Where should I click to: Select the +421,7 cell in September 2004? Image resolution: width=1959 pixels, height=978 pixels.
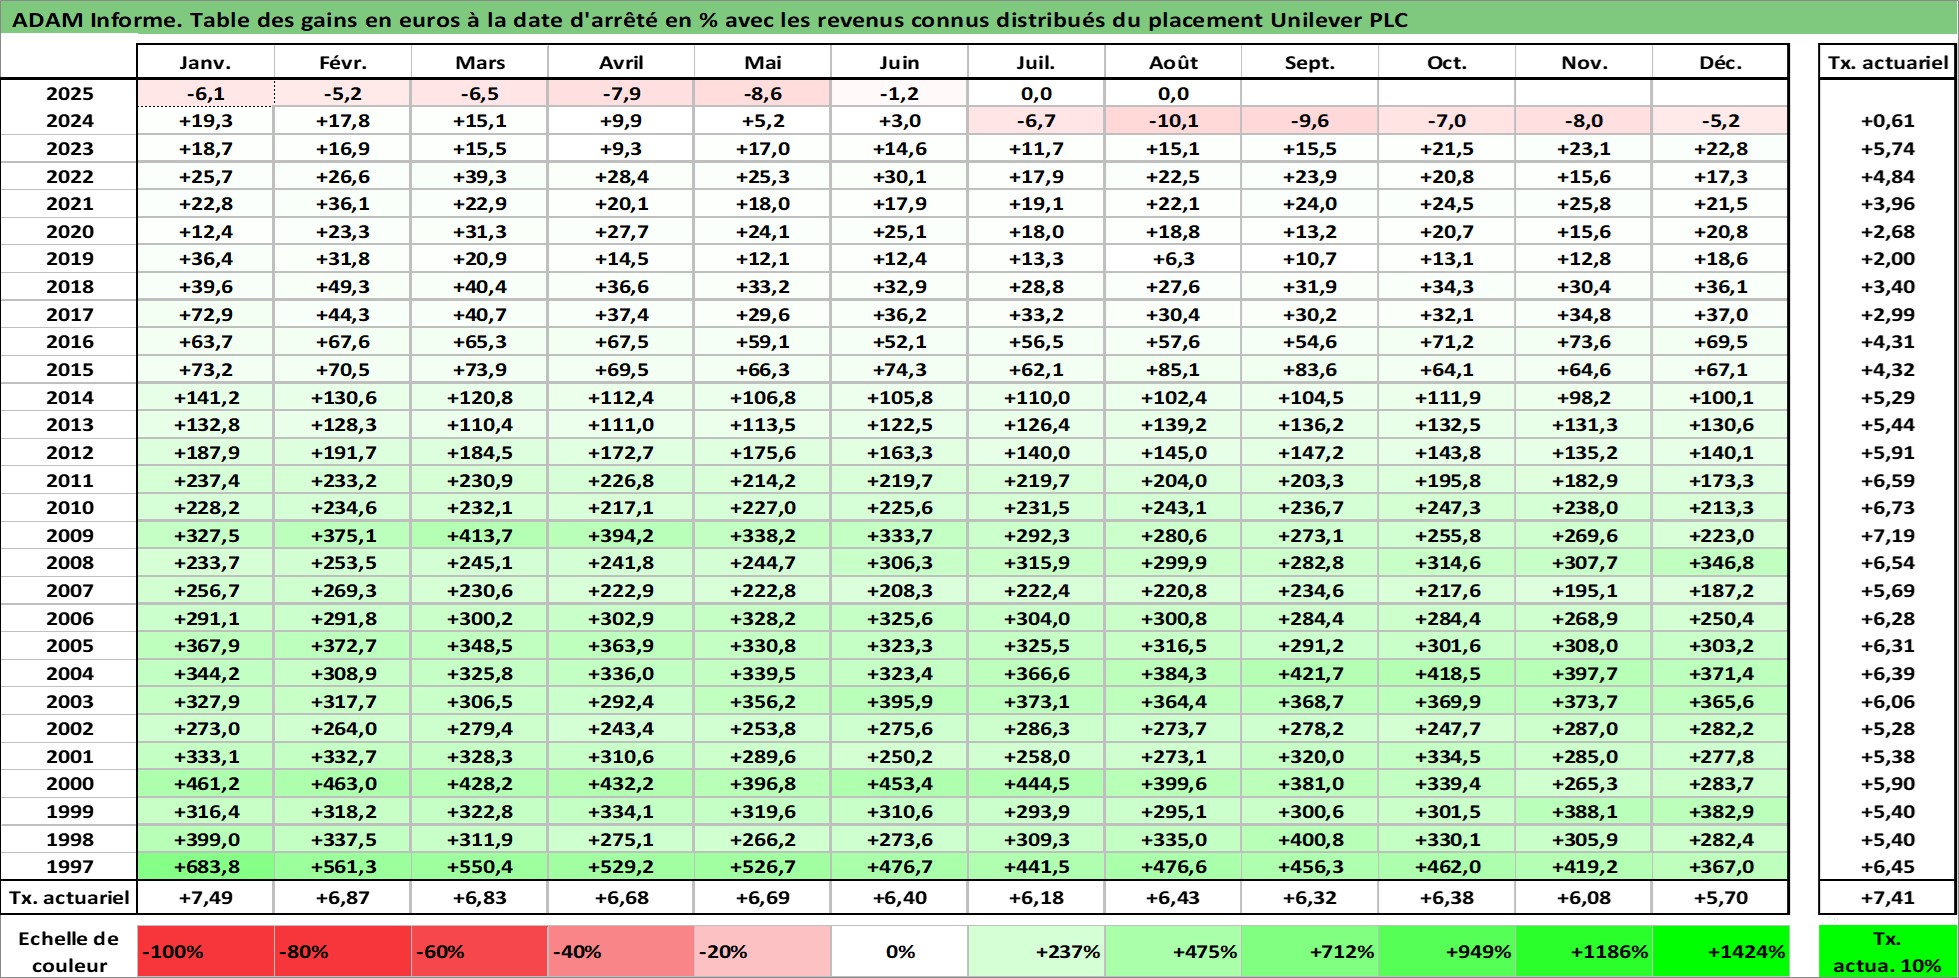pyautogui.click(x=1310, y=674)
